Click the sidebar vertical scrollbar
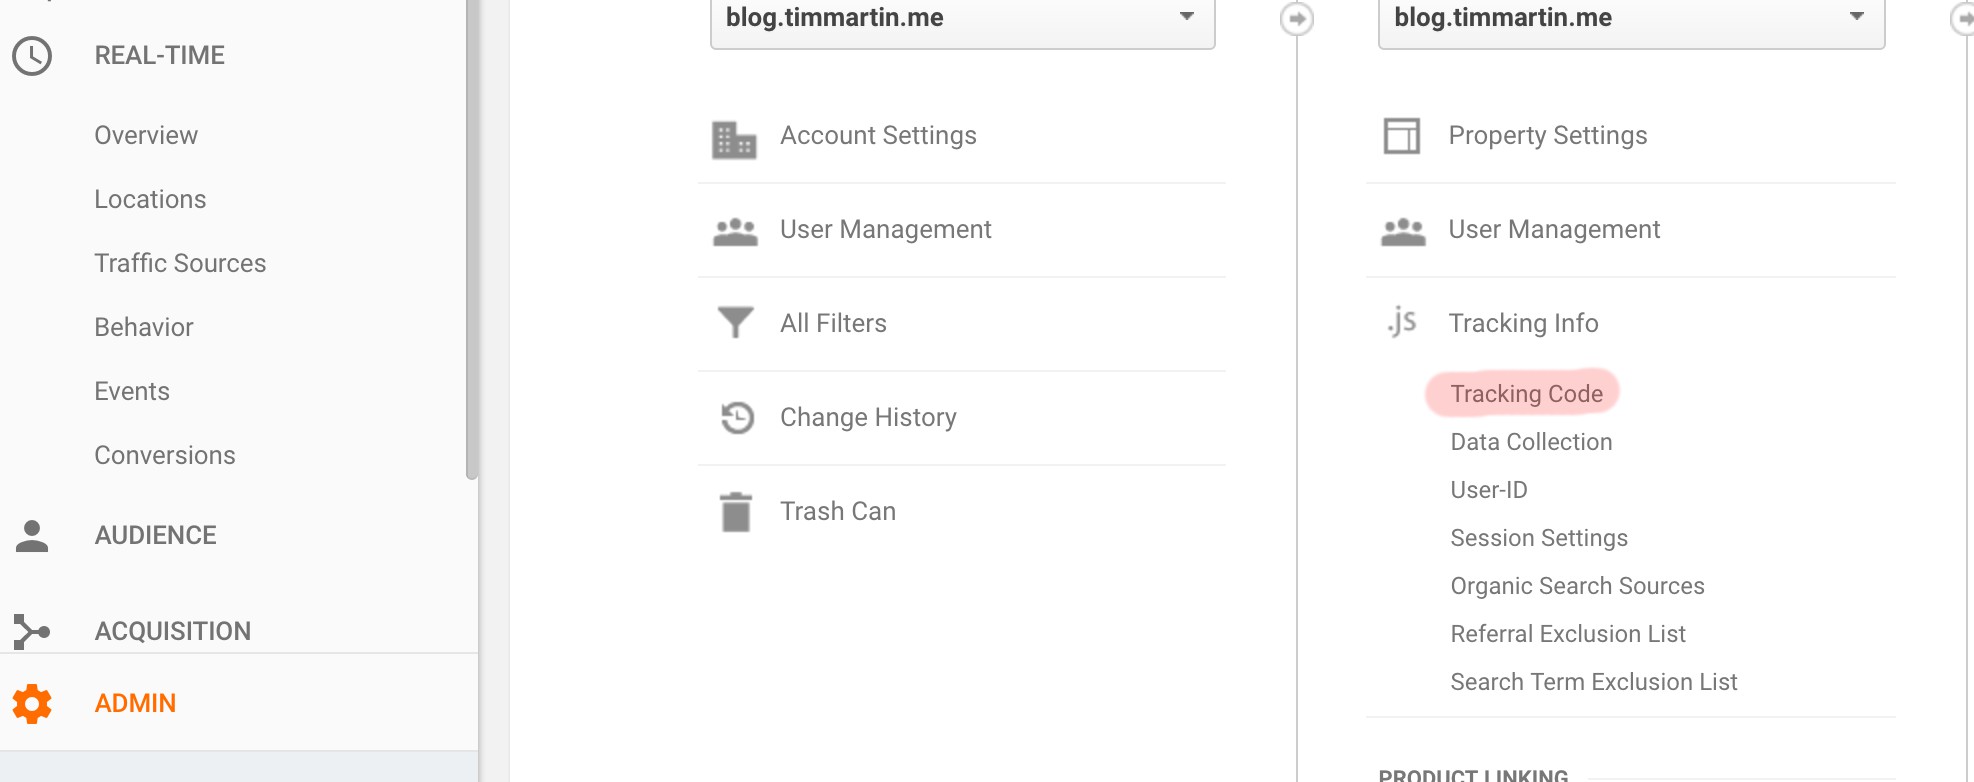Screen dimensions: 1974x782 pyautogui.click(x=472, y=240)
